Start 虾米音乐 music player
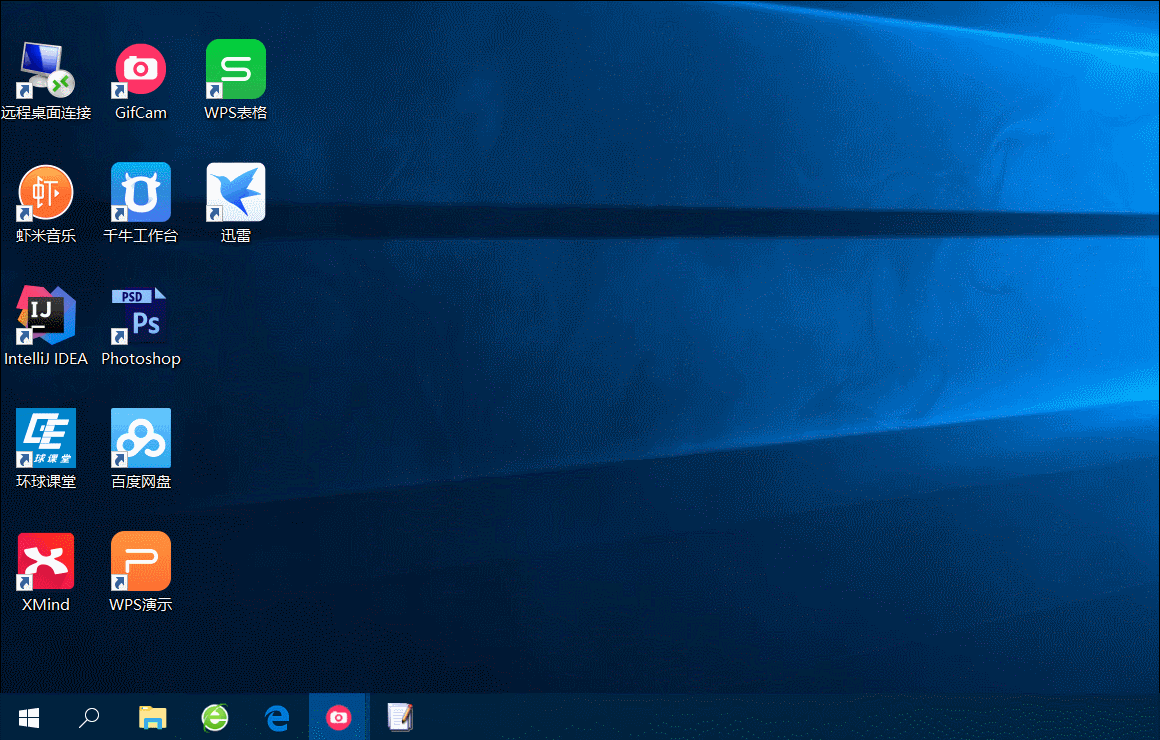1160x740 pixels. point(46,191)
